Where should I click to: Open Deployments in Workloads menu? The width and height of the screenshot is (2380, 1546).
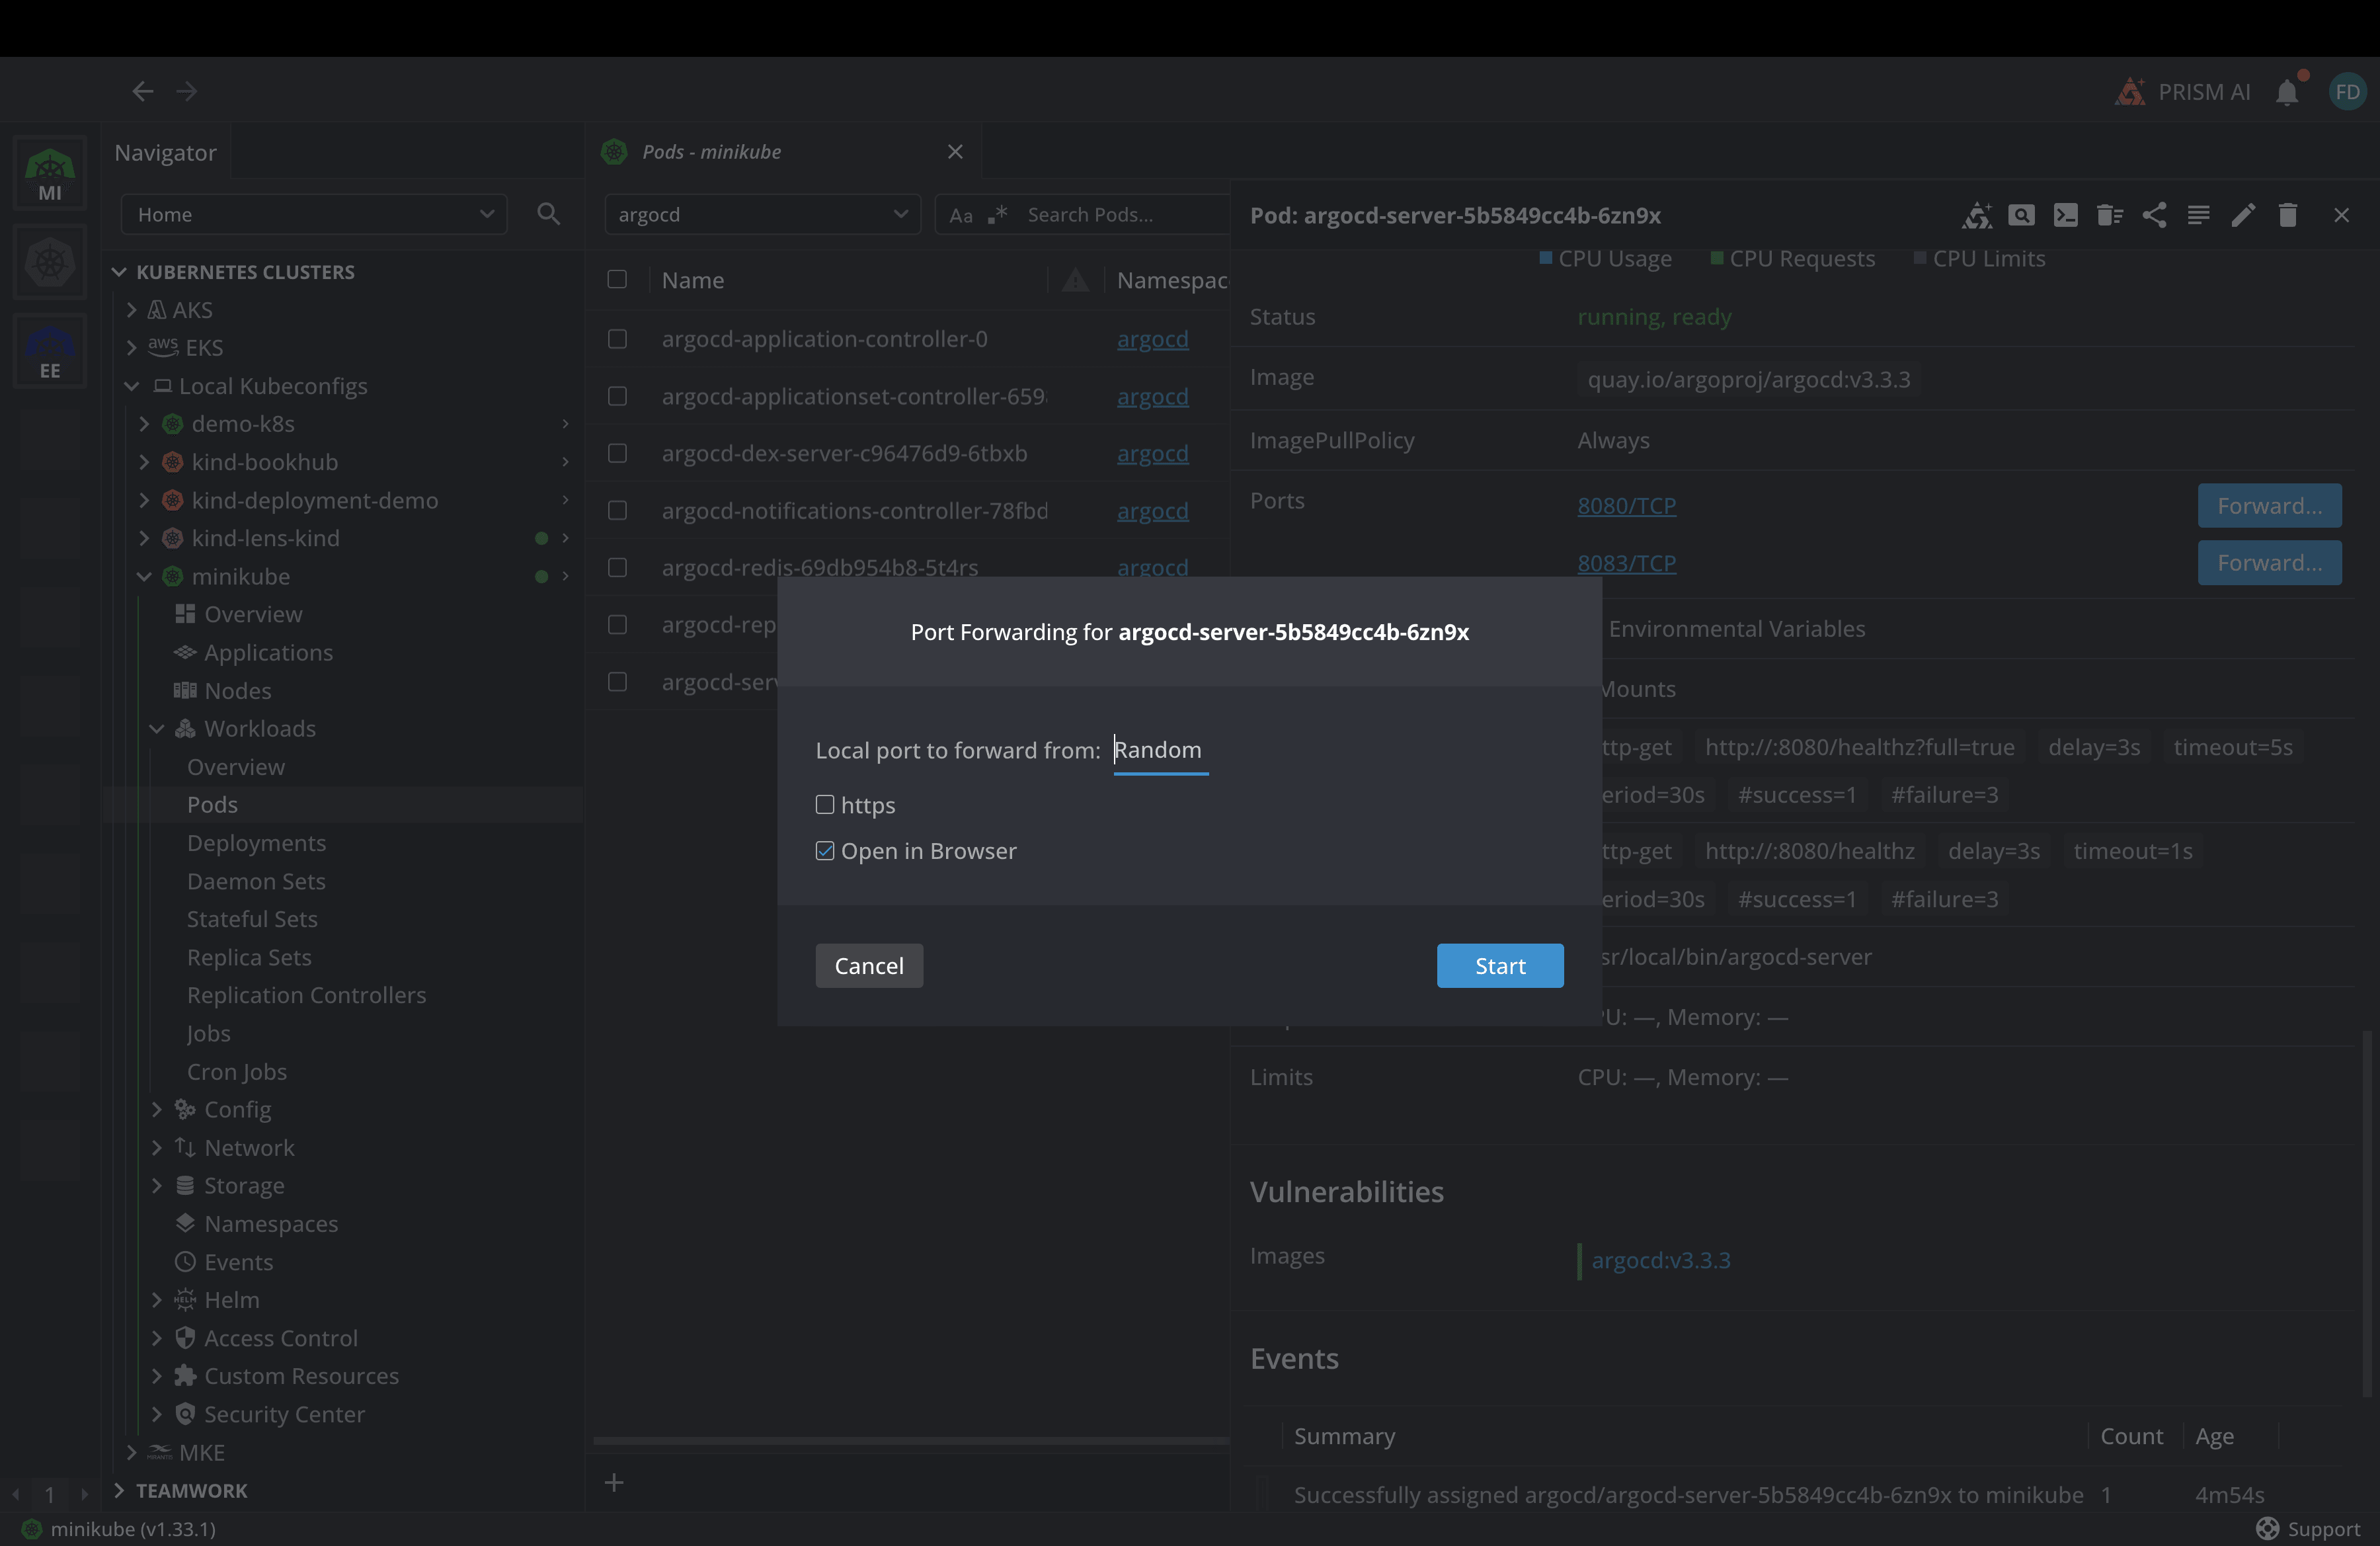pos(256,843)
